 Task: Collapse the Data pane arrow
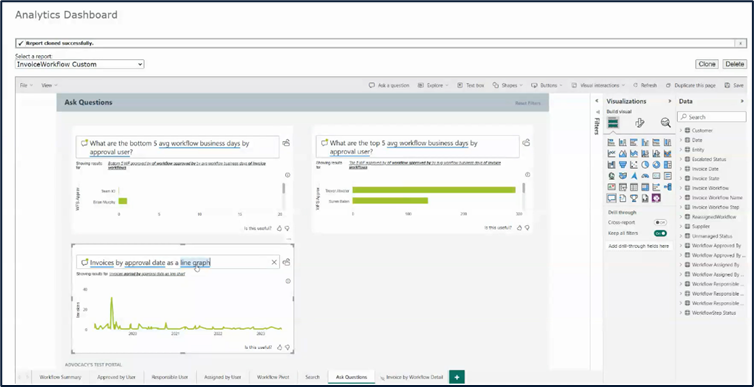tap(743, 101)
